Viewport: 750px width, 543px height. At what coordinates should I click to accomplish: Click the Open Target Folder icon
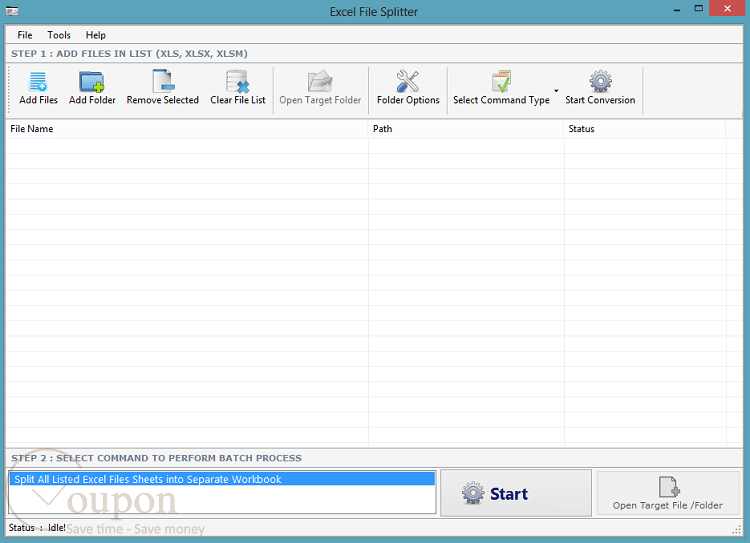(x=320, y=82)
